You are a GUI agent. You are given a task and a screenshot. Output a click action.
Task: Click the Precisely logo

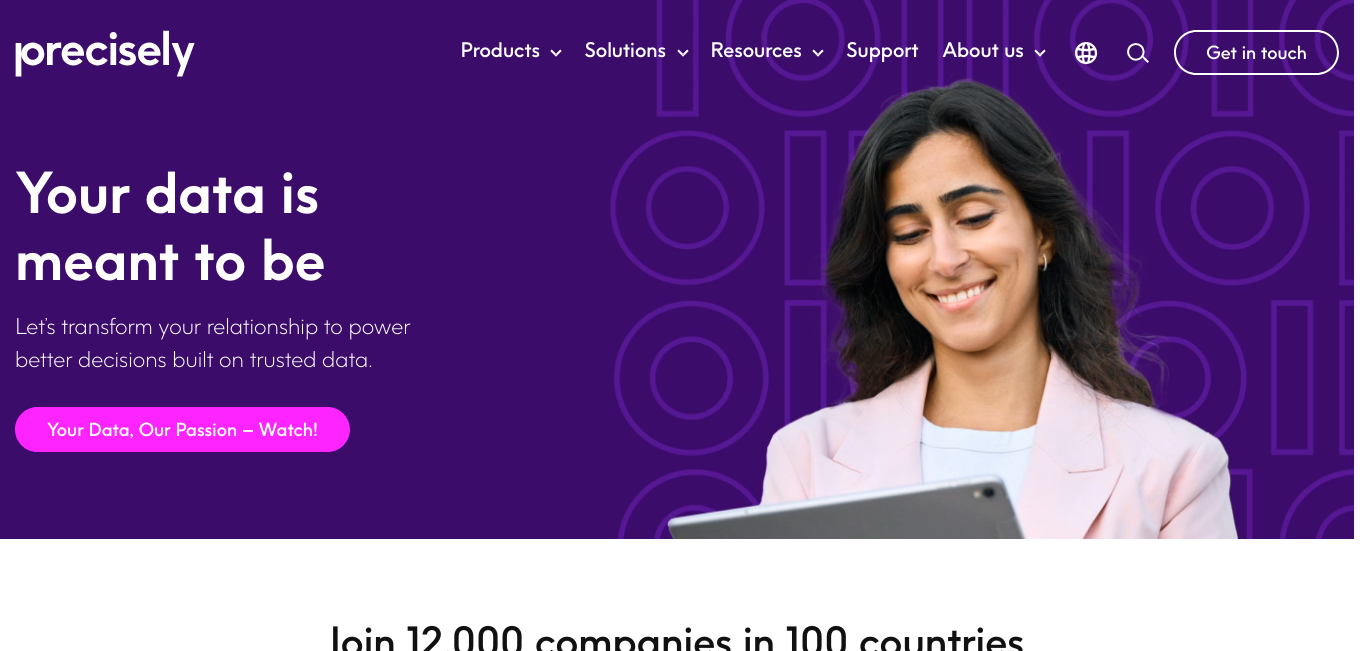tap(105, 53)
